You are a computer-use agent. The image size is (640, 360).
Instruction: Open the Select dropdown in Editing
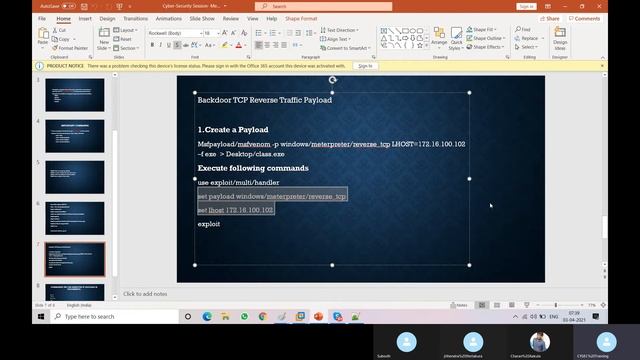pyautogui.click(x=527, y=47)
